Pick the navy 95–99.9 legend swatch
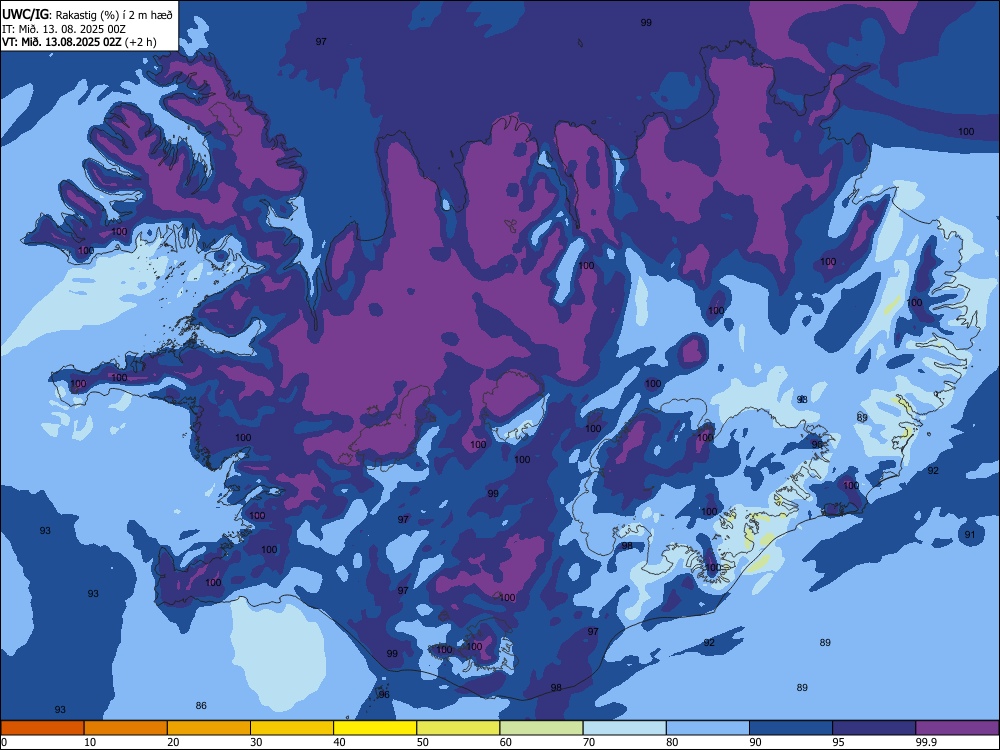This screenshot has width=1000, height=750. [874, 728]
